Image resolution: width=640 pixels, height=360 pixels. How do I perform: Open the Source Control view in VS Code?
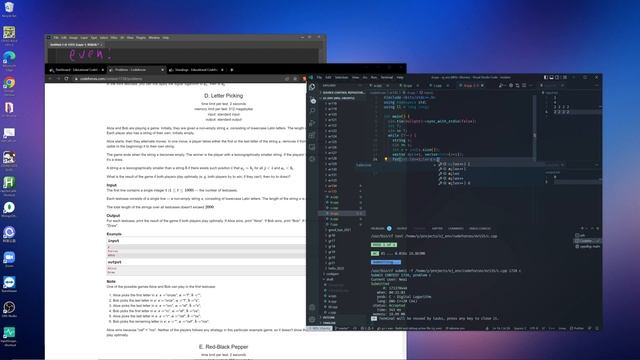coord(313,100)
